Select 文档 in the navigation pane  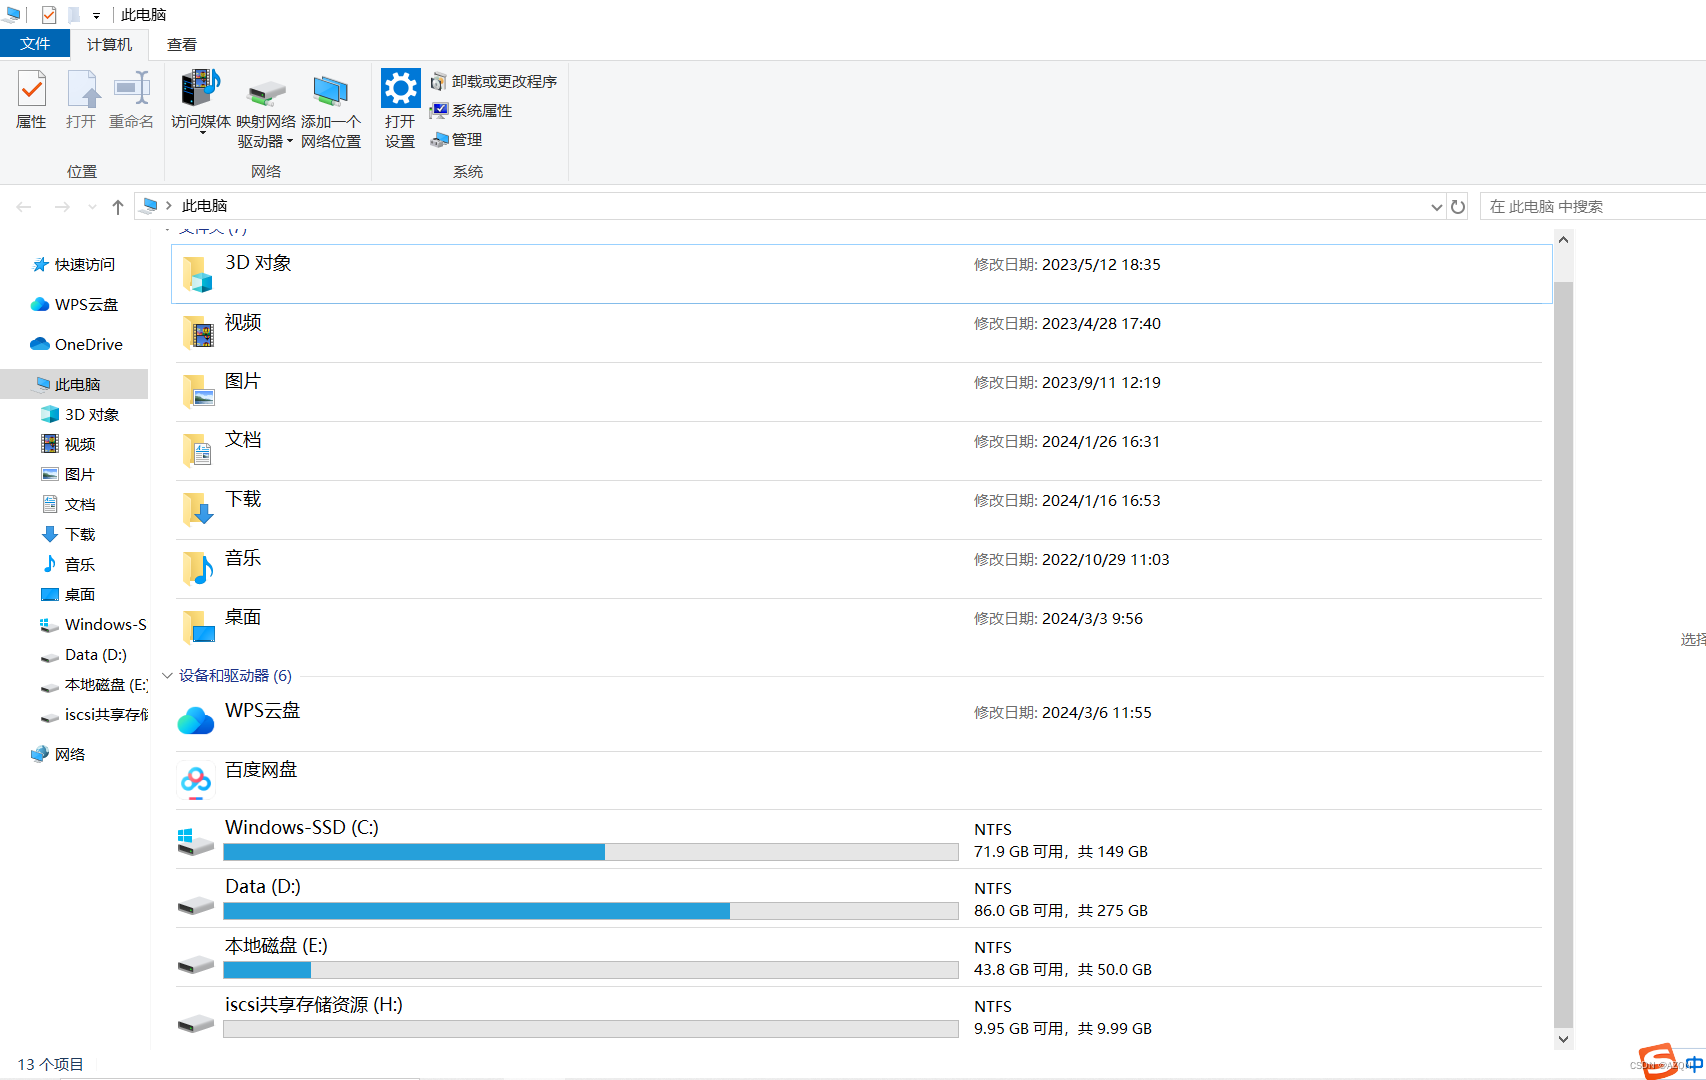pos(68,504)
